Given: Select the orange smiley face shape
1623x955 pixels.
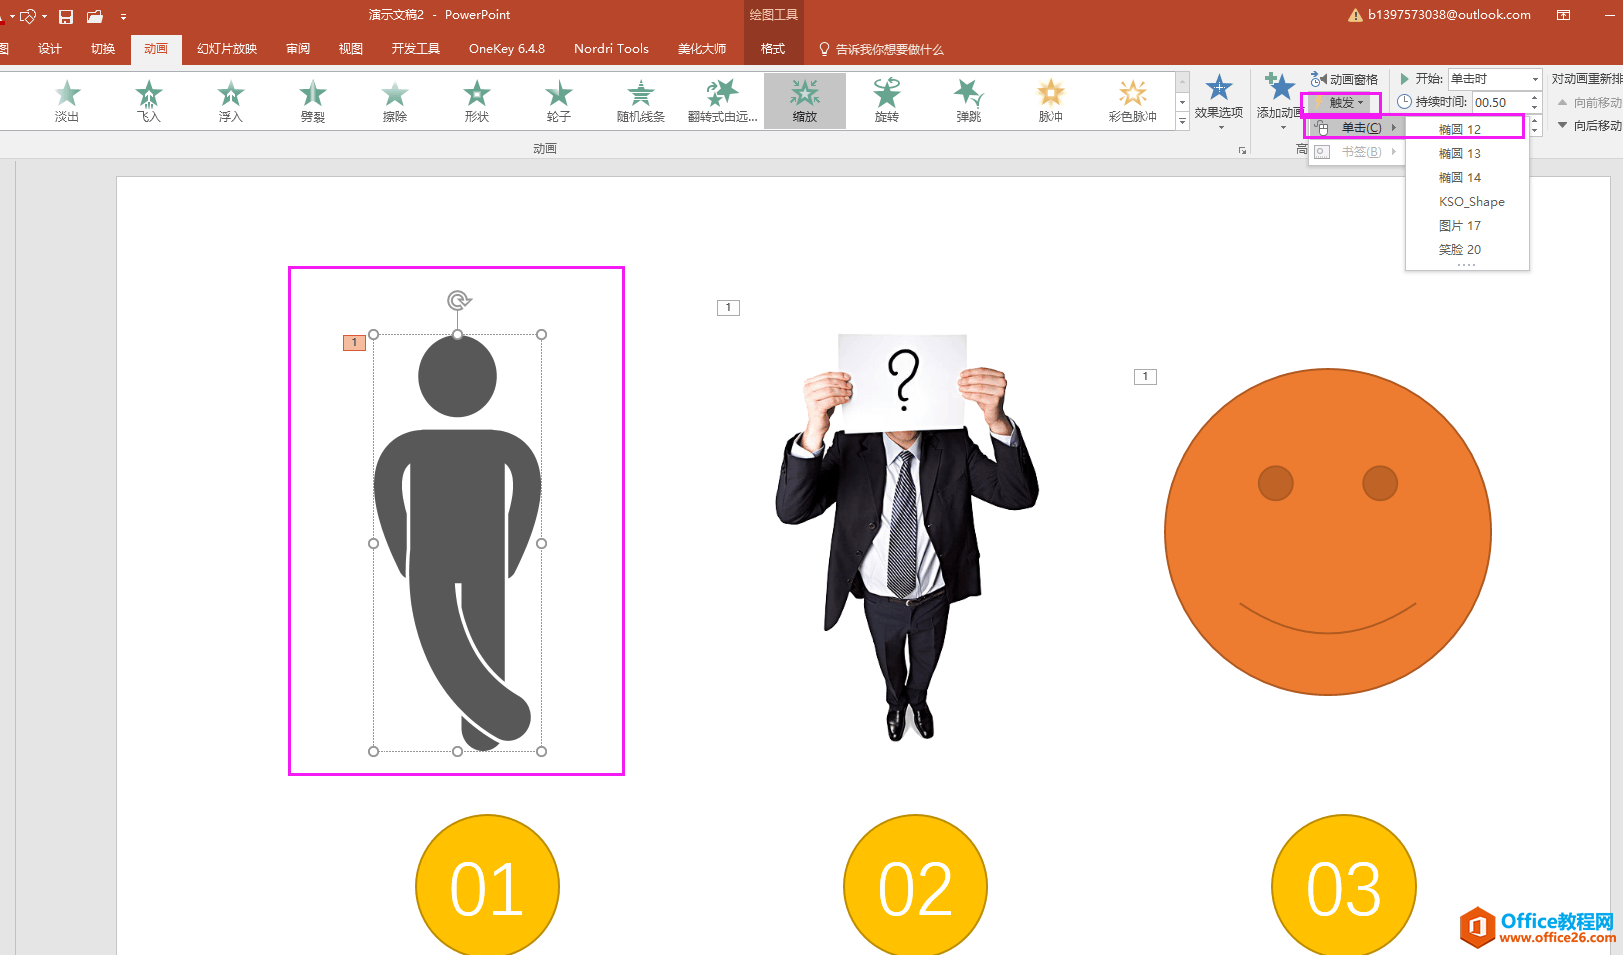Looking at the screenshot, I should 1327,532.
